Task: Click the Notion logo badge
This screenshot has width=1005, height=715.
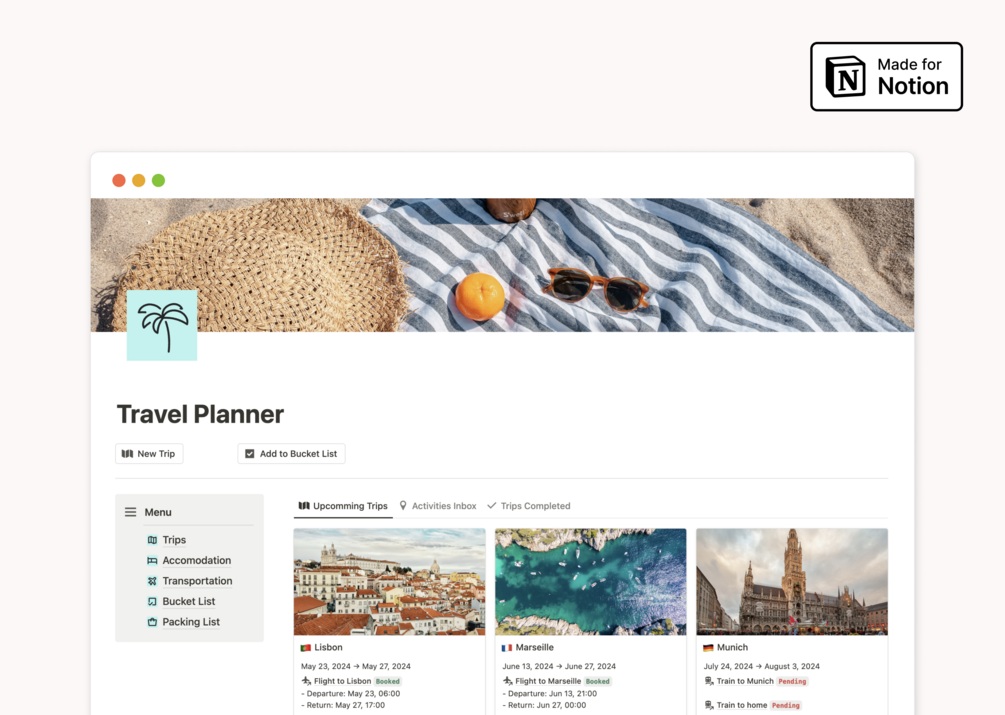Action: pos(886,77)
